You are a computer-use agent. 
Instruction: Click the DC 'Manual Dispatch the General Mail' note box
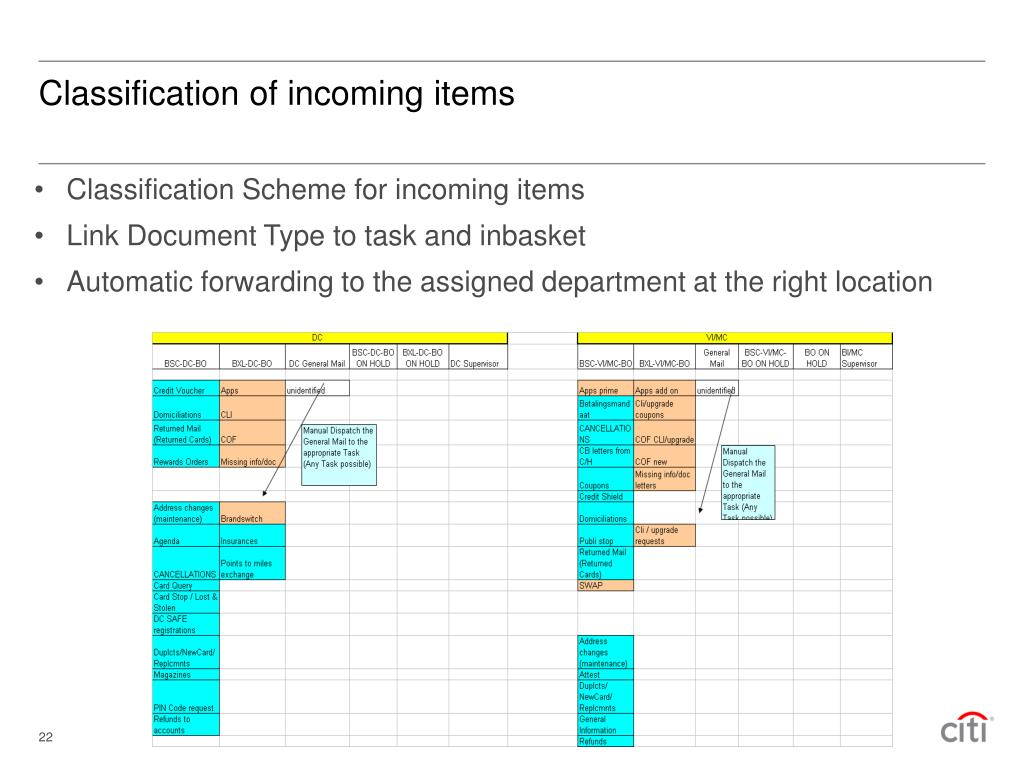click(x=339, y=455)
